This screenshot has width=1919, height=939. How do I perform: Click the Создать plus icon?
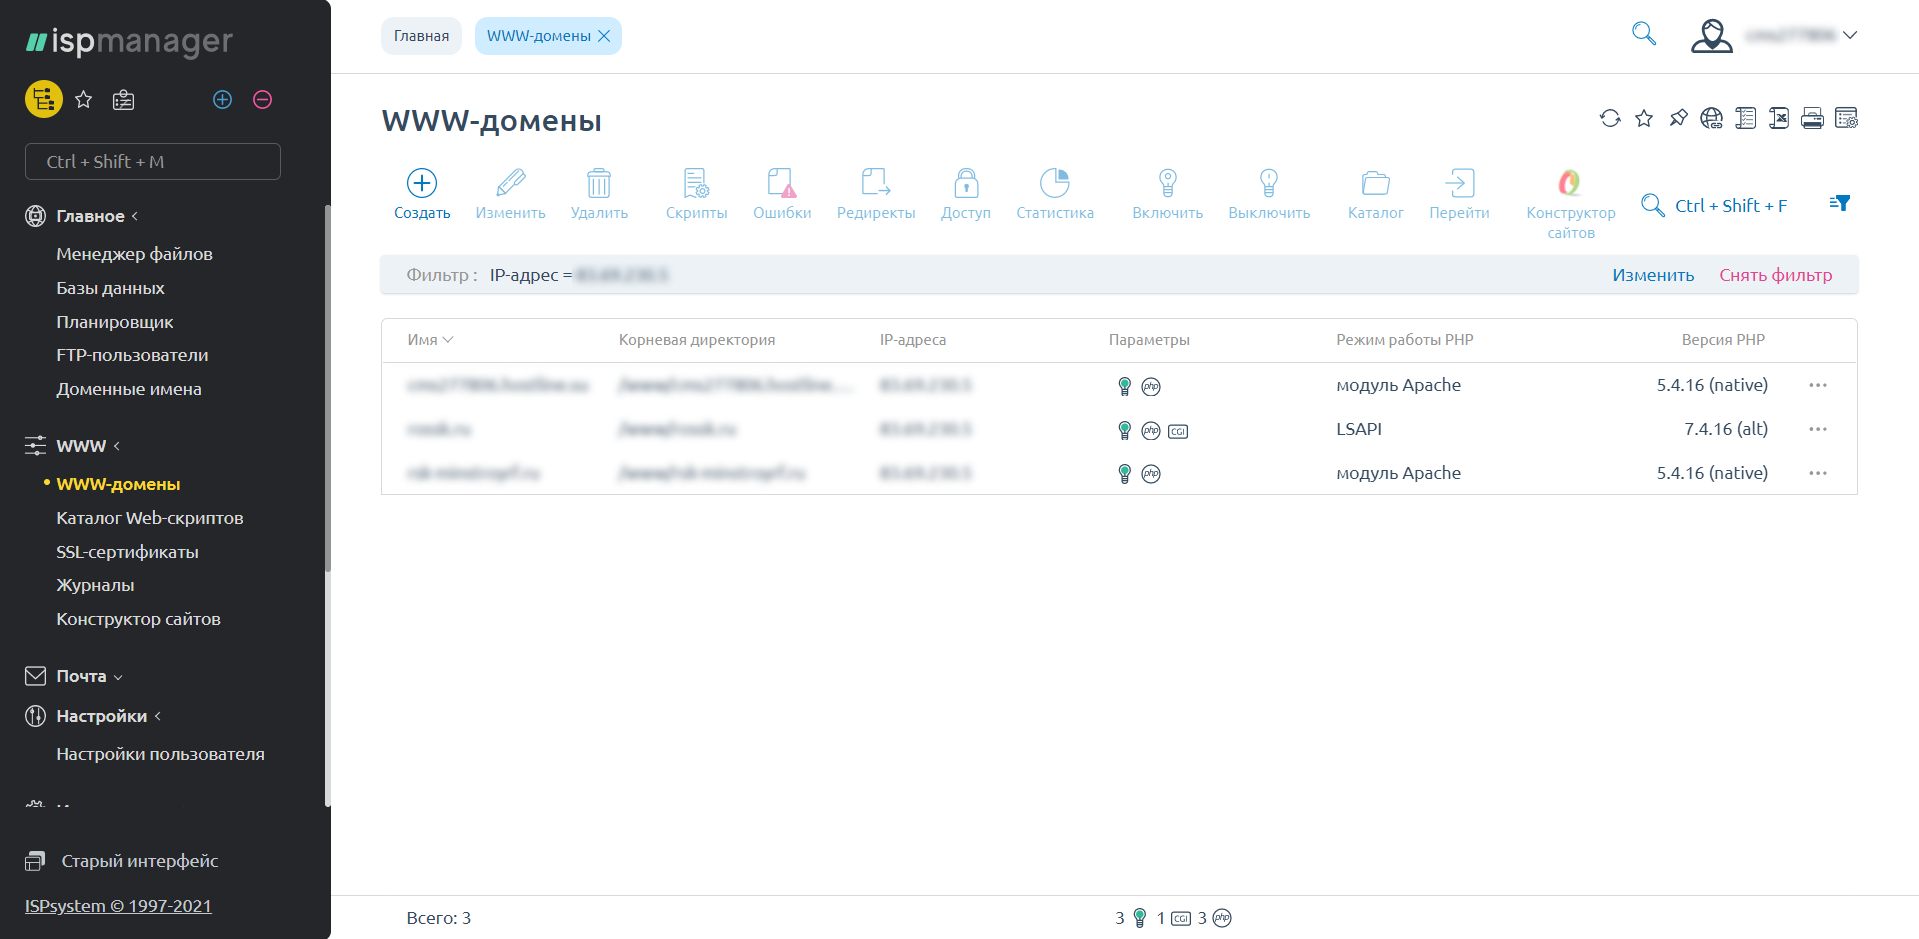click(x=421, y=183)
